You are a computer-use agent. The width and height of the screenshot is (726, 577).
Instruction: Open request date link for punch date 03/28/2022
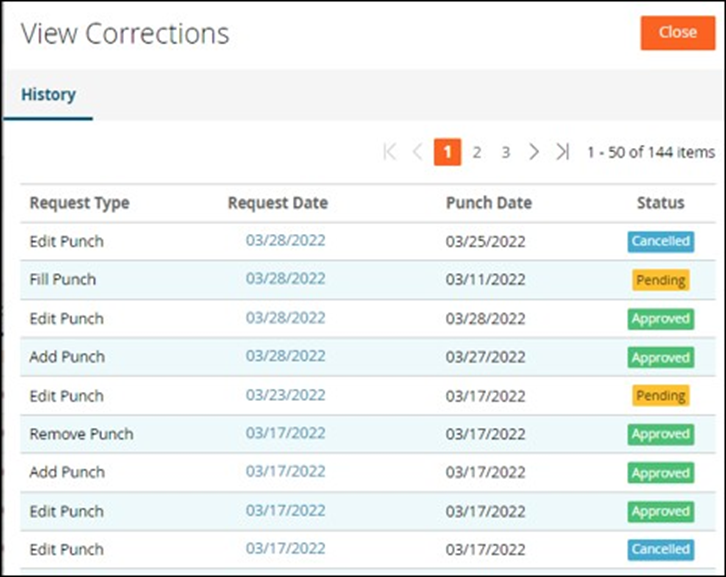click(285, 318)
